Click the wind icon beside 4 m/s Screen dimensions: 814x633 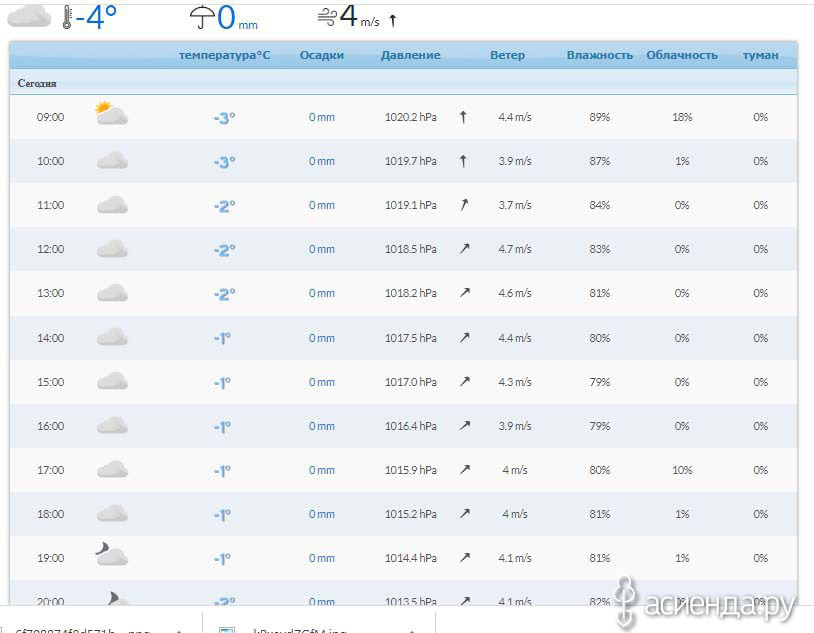(x=326, y=17)
